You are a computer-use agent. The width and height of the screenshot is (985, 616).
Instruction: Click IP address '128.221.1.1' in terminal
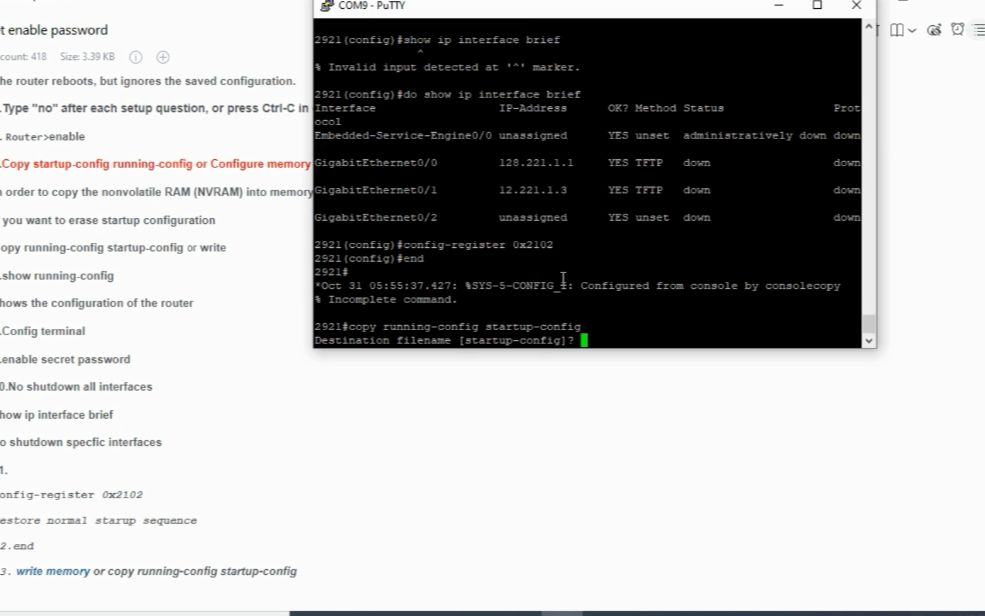tap(536, 163)
